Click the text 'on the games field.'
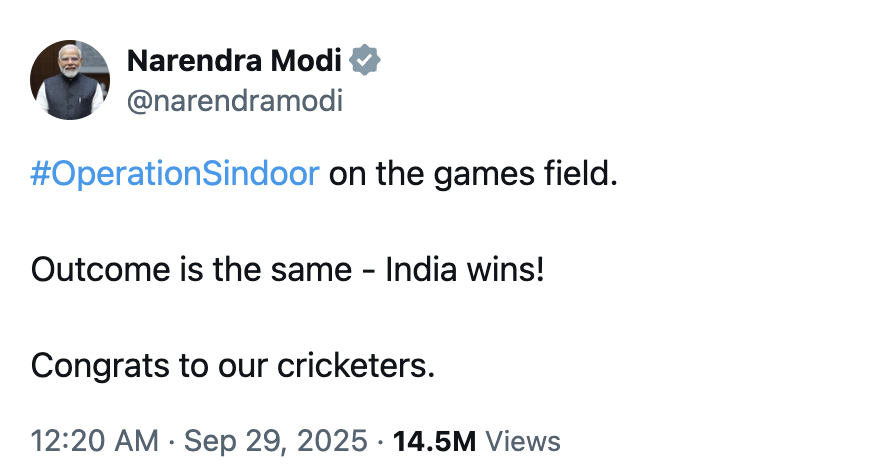The width and height of the screenshot is (886, 472). click(474, 174)
